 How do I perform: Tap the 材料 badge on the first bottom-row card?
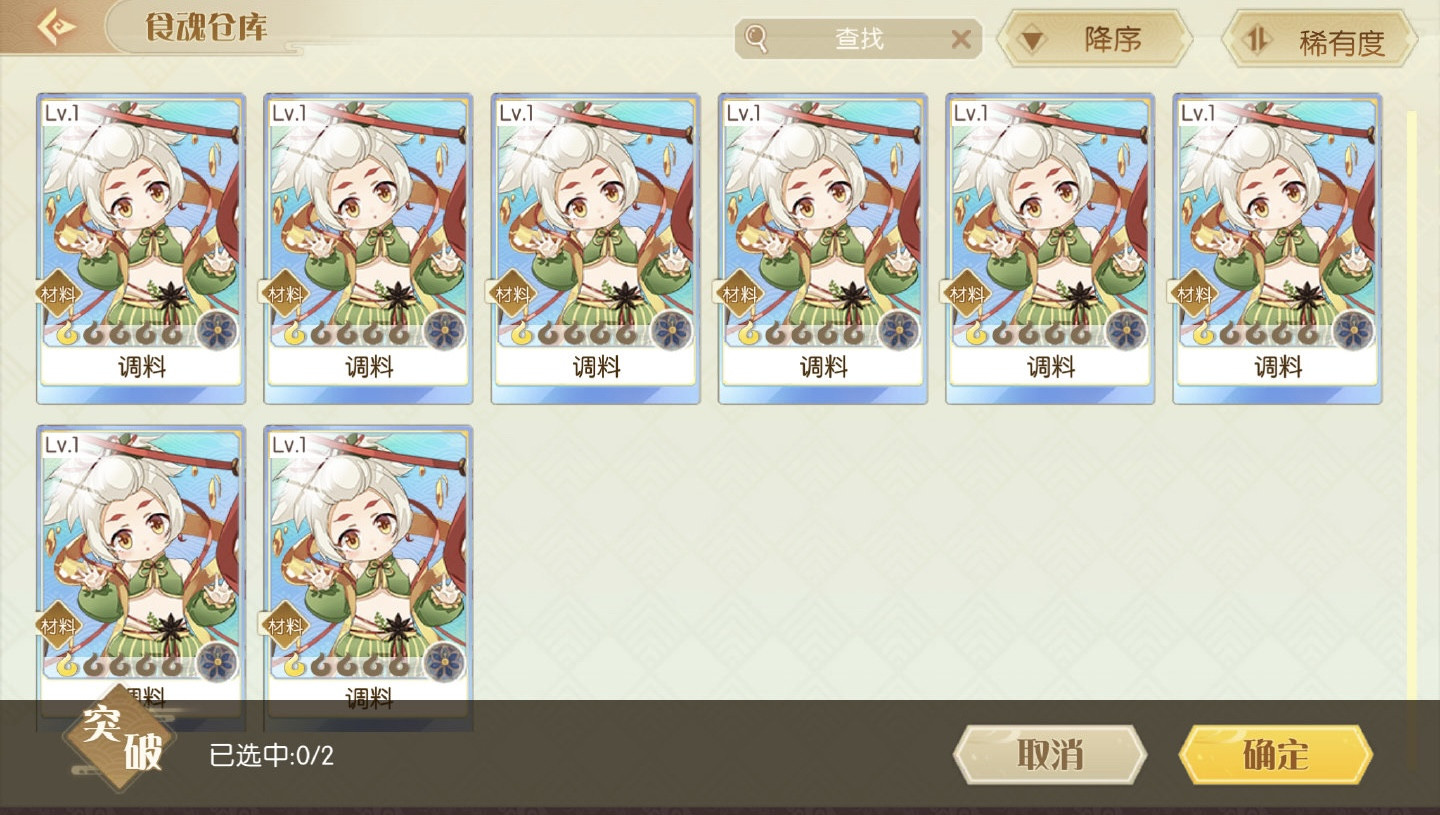(x=57, y=626)
